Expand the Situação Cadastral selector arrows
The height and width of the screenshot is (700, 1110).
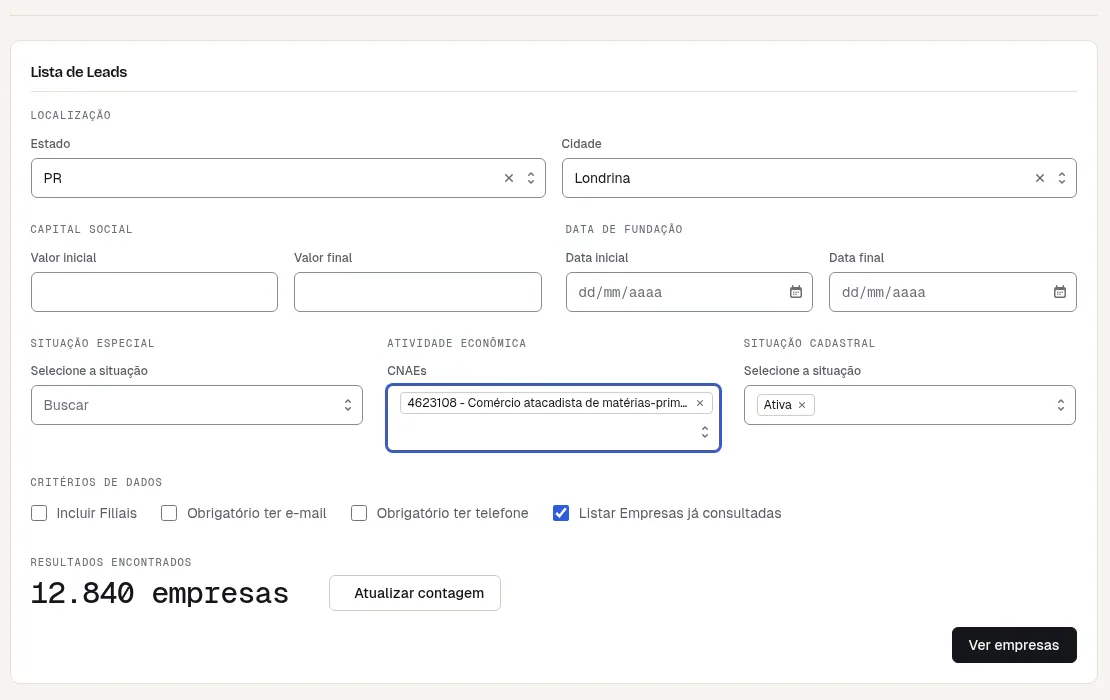(x=1060, y=405)
